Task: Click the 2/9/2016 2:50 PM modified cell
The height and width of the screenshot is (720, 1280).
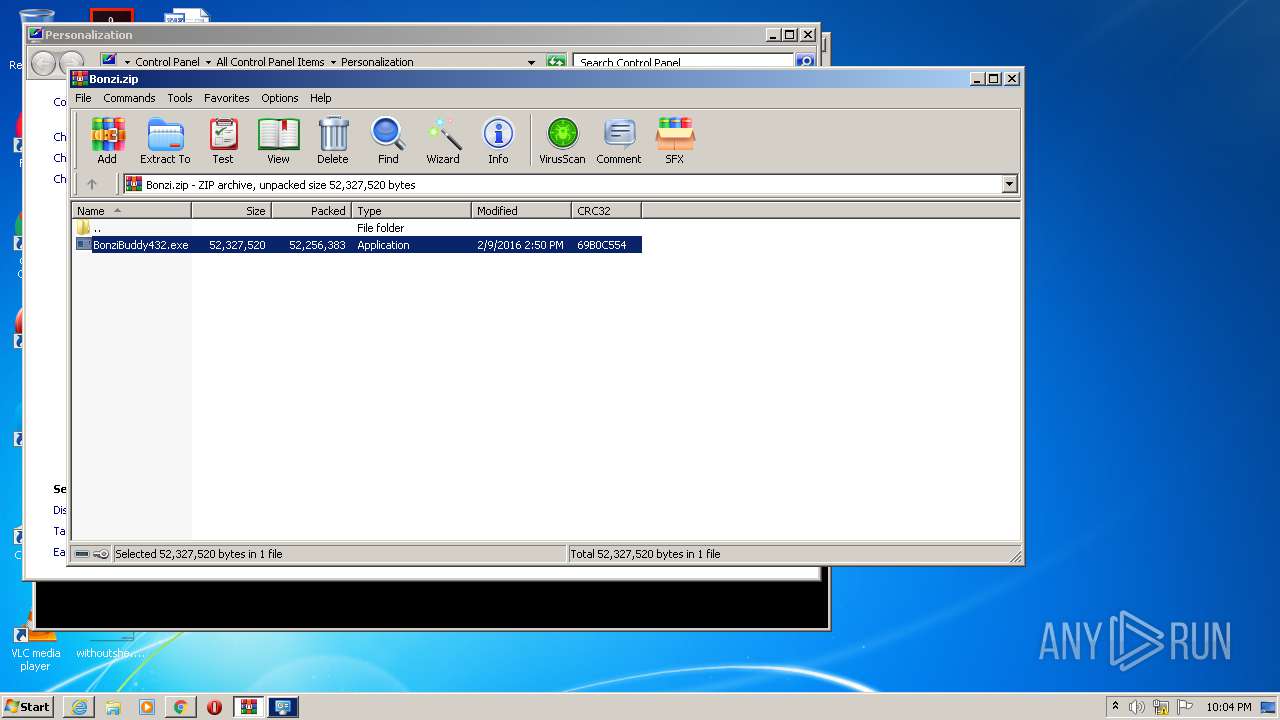Action: (x=520, y=245)
